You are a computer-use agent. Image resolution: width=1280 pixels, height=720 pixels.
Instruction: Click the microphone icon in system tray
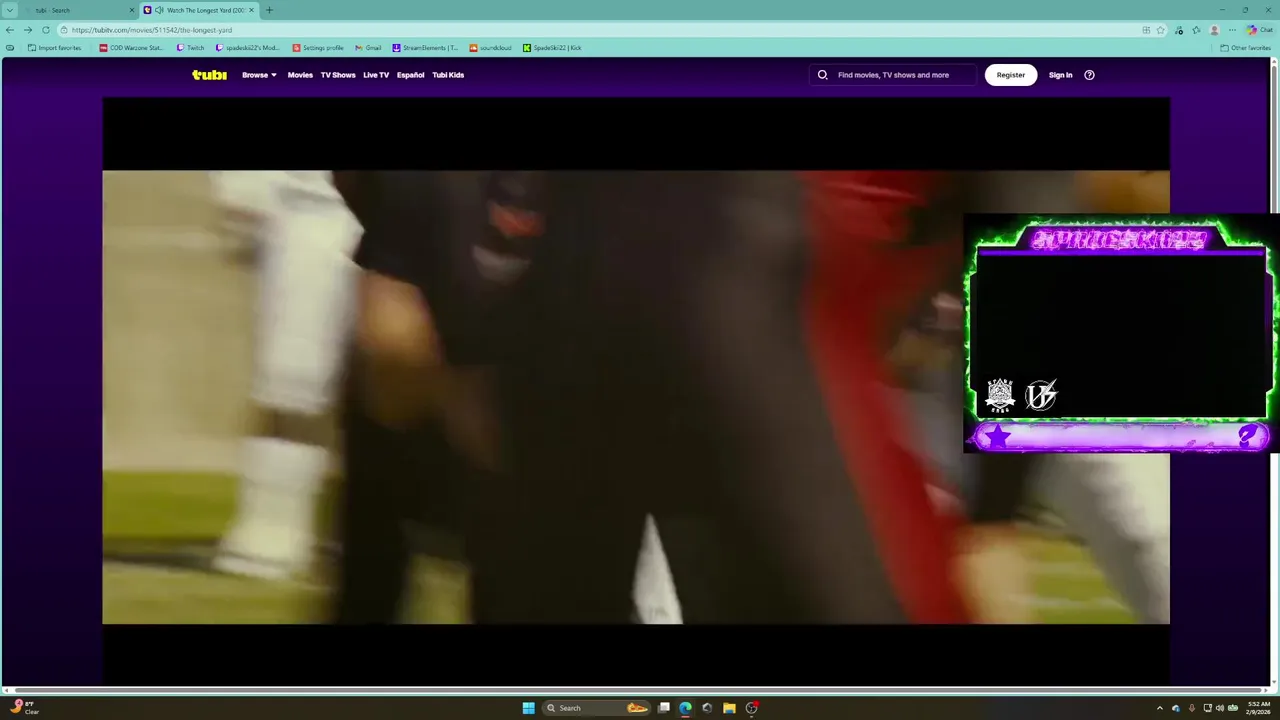coord(1191,708)
